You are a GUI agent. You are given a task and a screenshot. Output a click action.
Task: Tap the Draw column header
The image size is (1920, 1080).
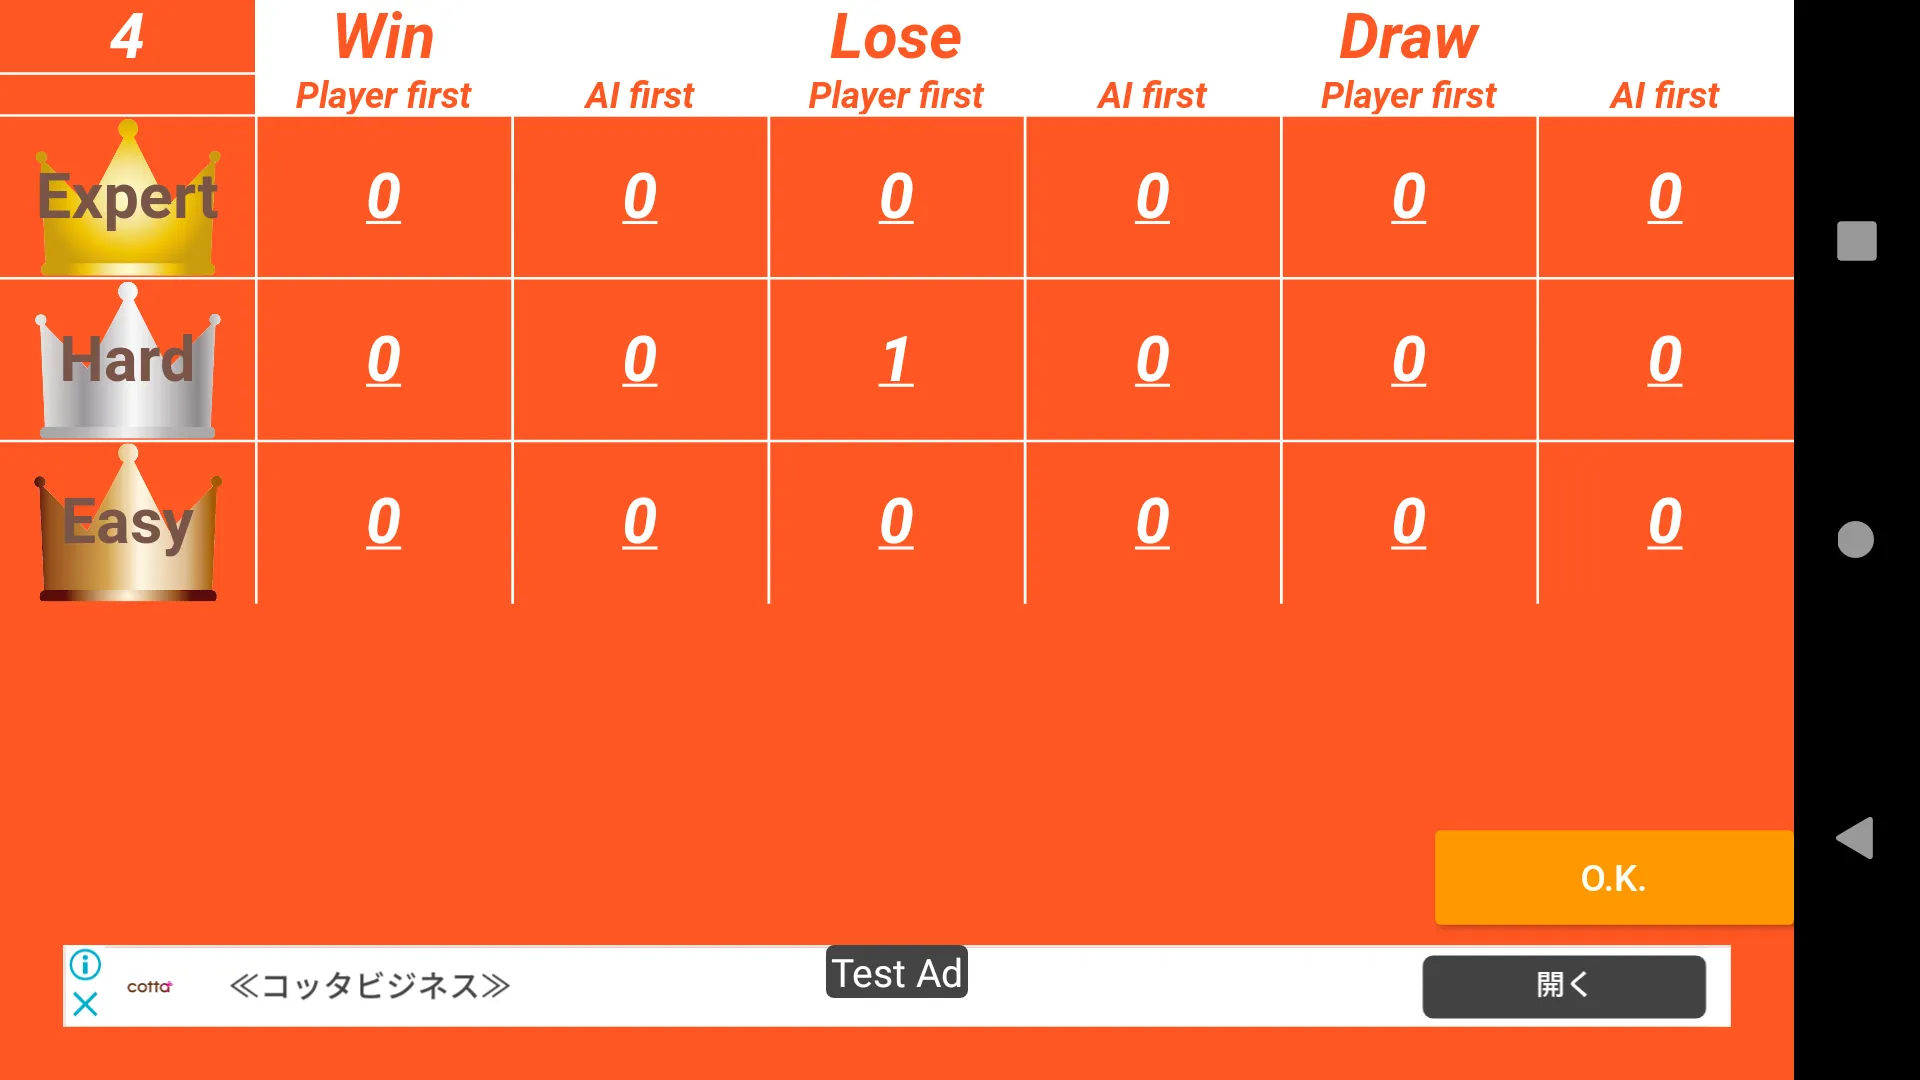[1408, 36]
